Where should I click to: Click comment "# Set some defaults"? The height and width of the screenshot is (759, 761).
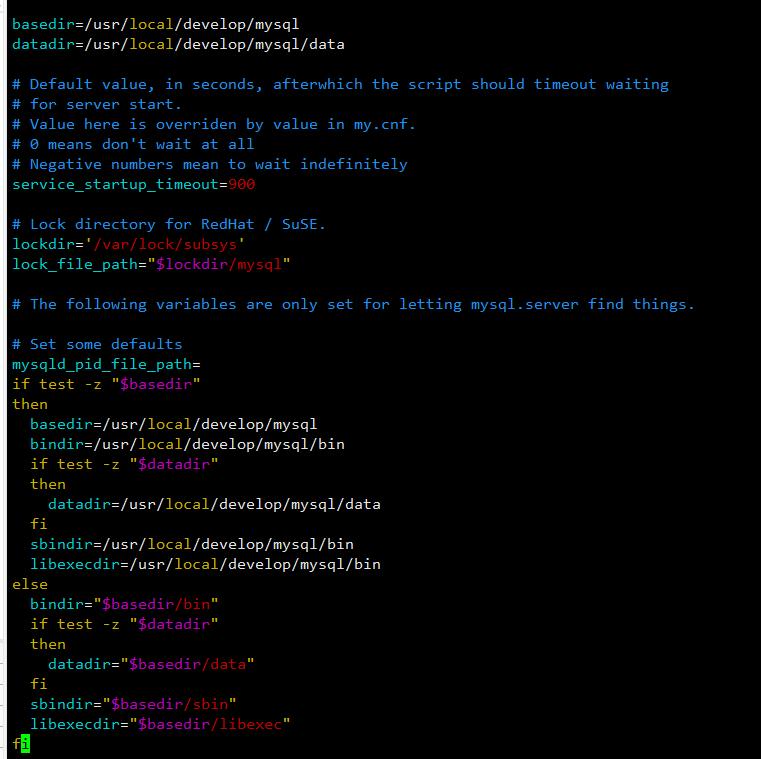tap(97, 344)
